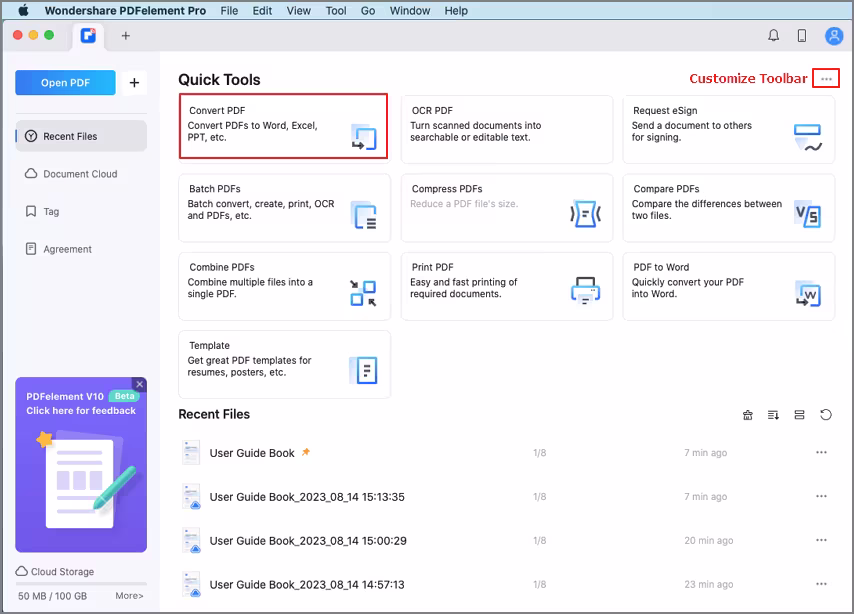Open options for the 14:57:13 file

coord(821,584)
